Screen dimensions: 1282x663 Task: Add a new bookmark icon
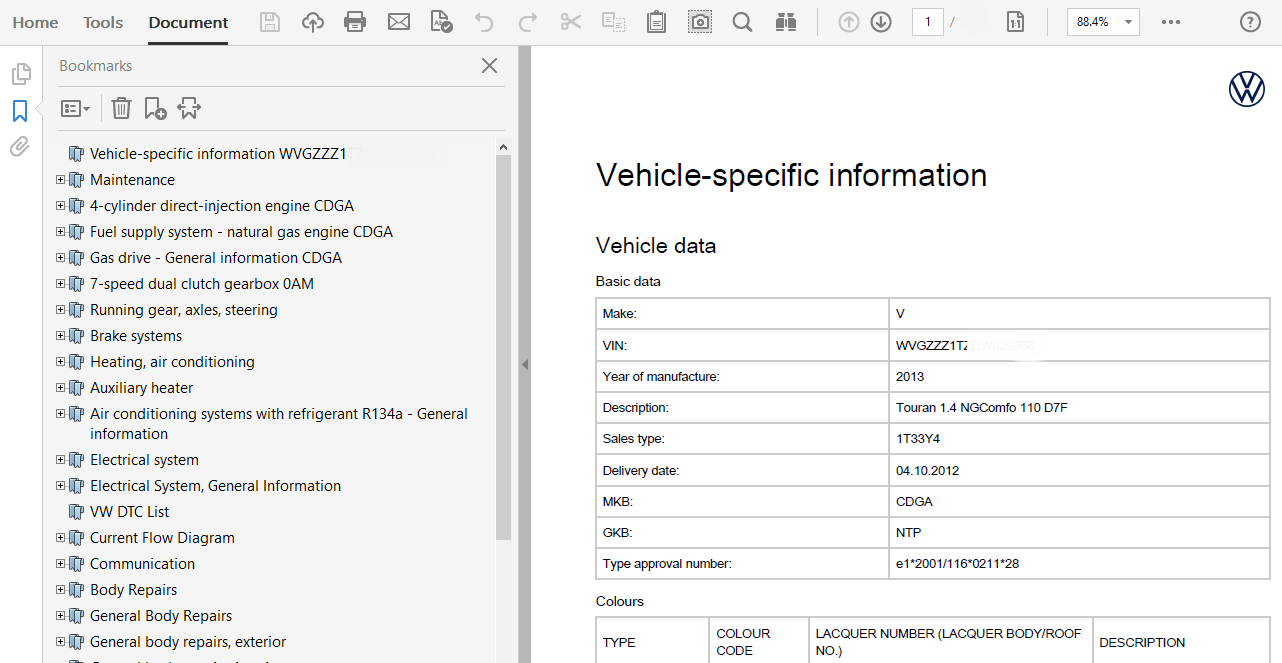[155, 108]
